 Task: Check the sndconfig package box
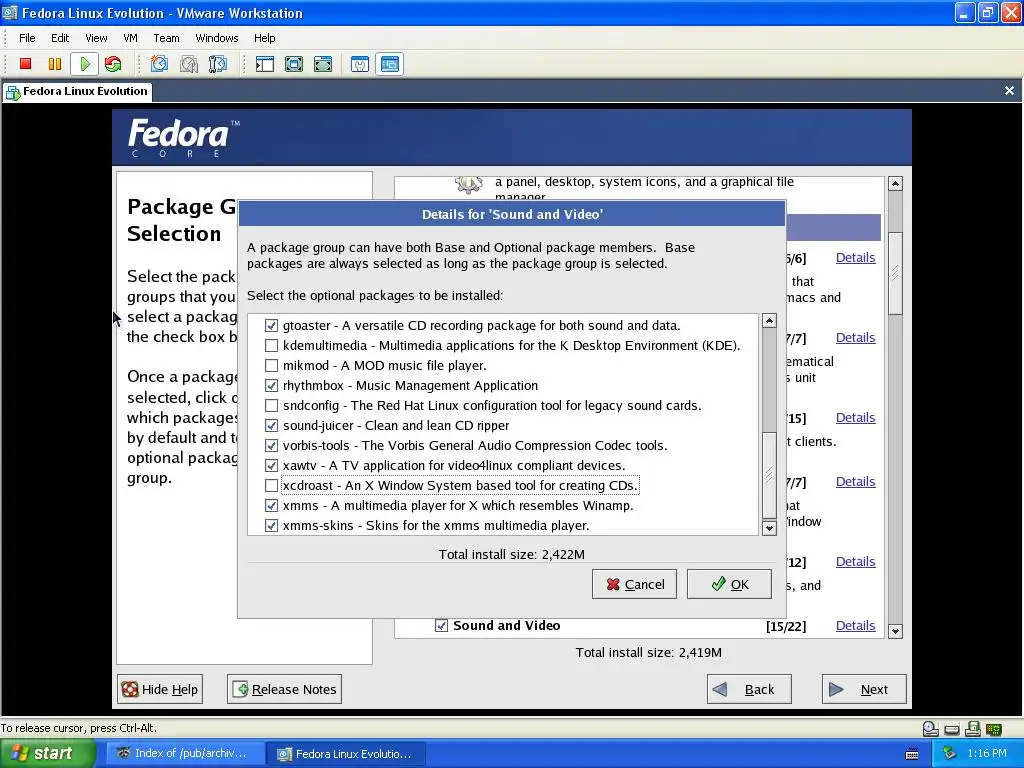click(271, 406)
